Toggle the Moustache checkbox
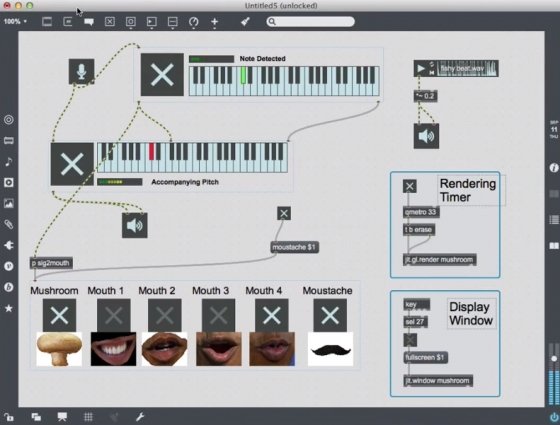The width and height of the screenshot is (560, 425). [330, 315]
